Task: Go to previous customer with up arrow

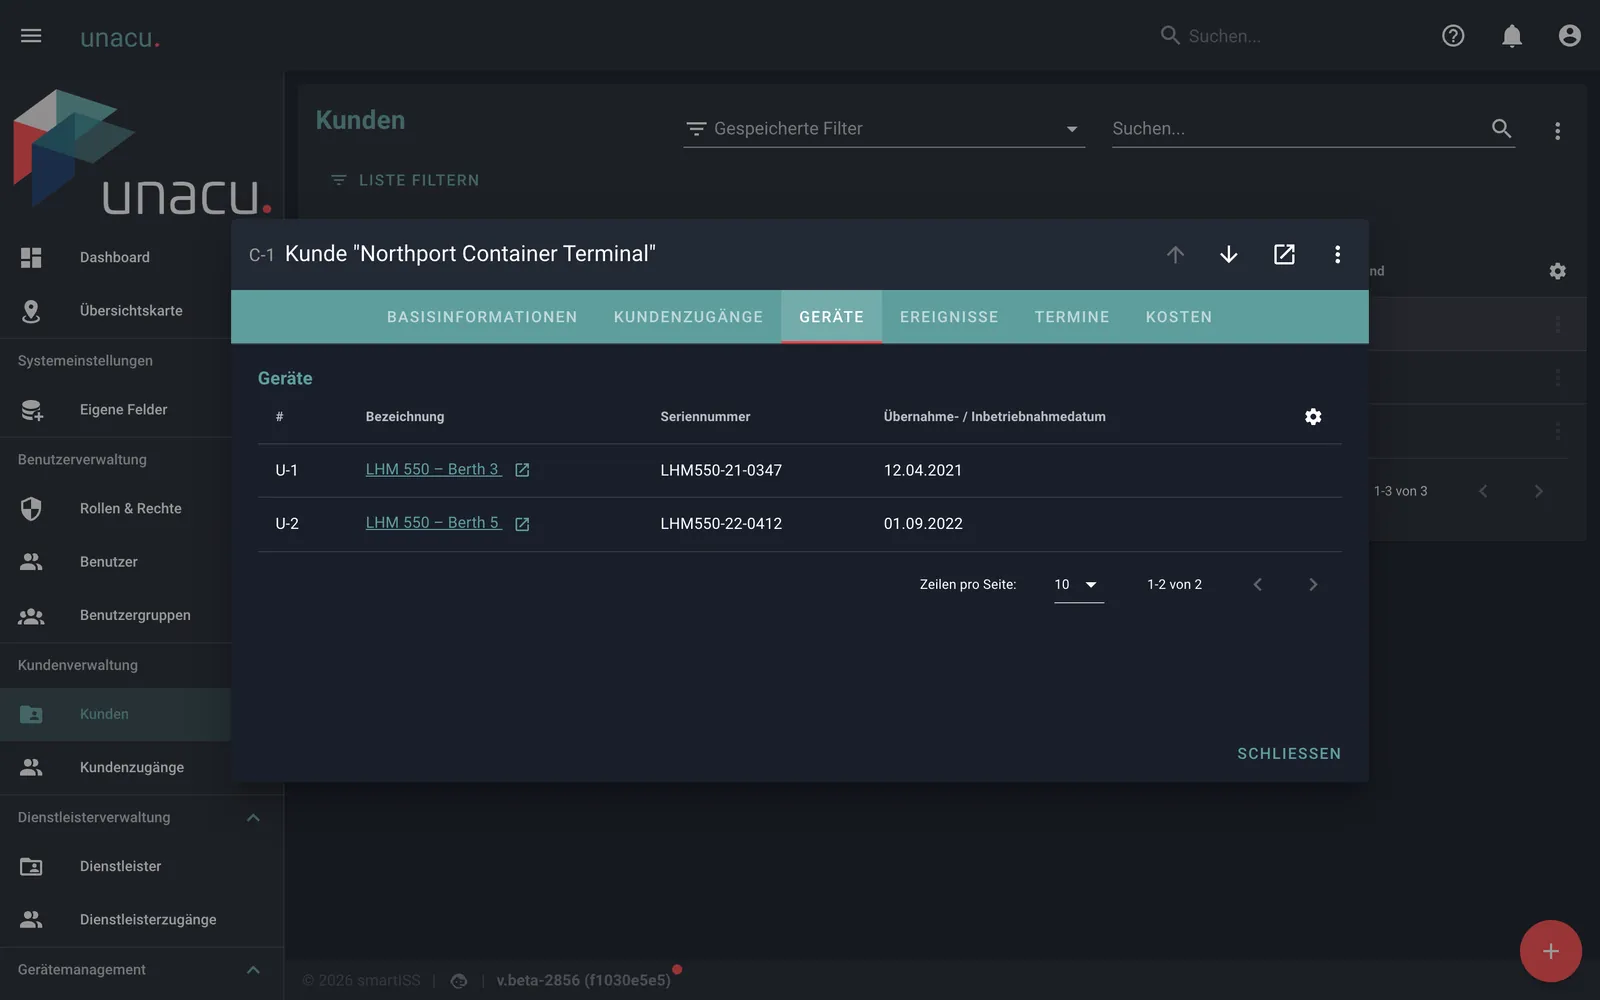Action: tap(1175, 254)
